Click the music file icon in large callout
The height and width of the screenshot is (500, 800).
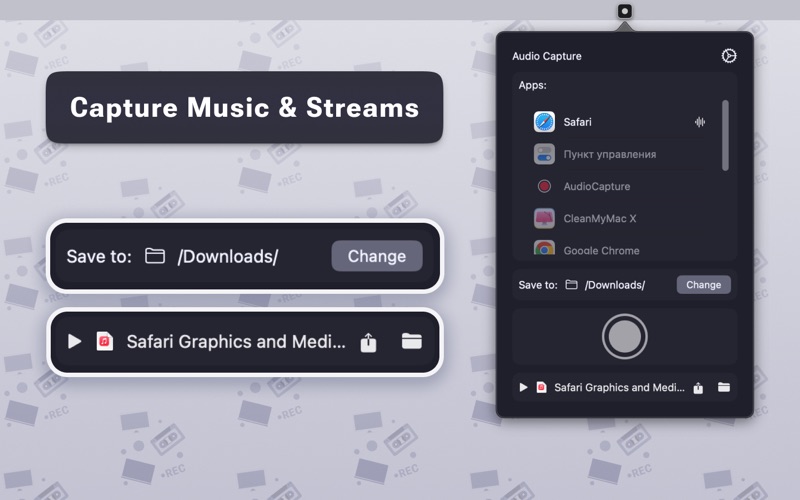click(104, 341)
